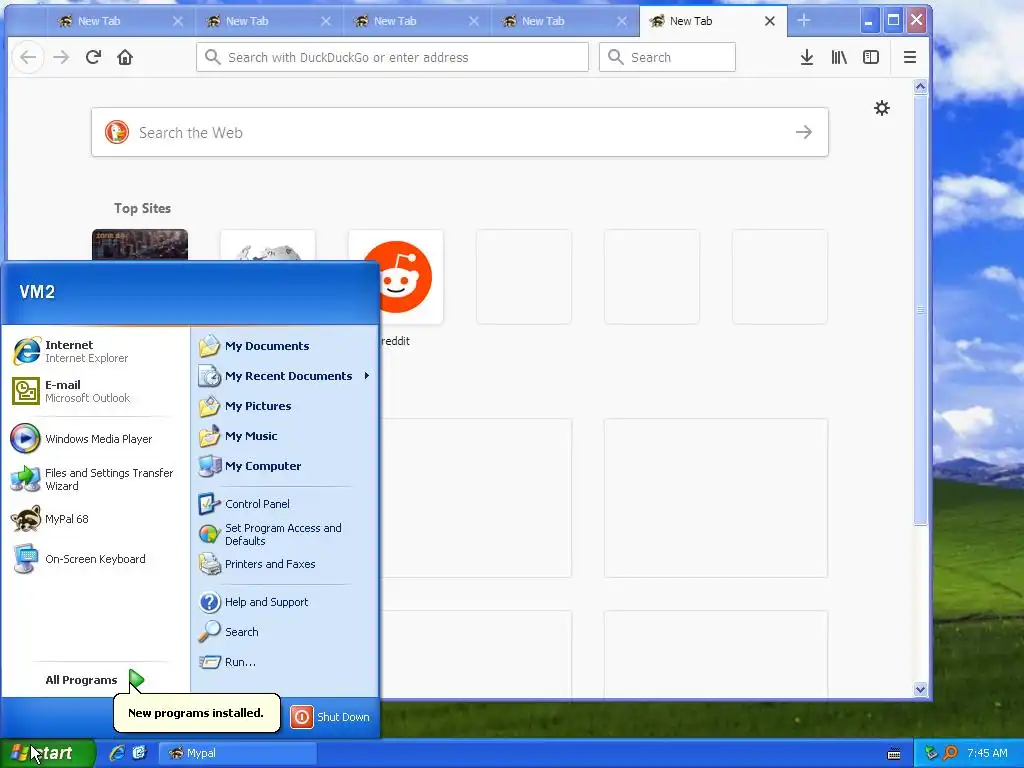Click the browser back arrow button
Viewport: 1024px width, 768px height.
pyautogui.click(x=28, y=57)
